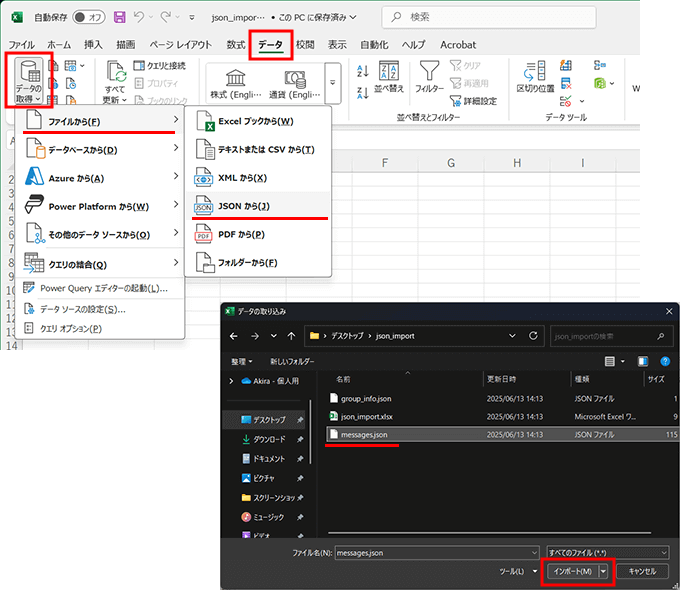Click Text to Columns (区切り位置)

535,77
